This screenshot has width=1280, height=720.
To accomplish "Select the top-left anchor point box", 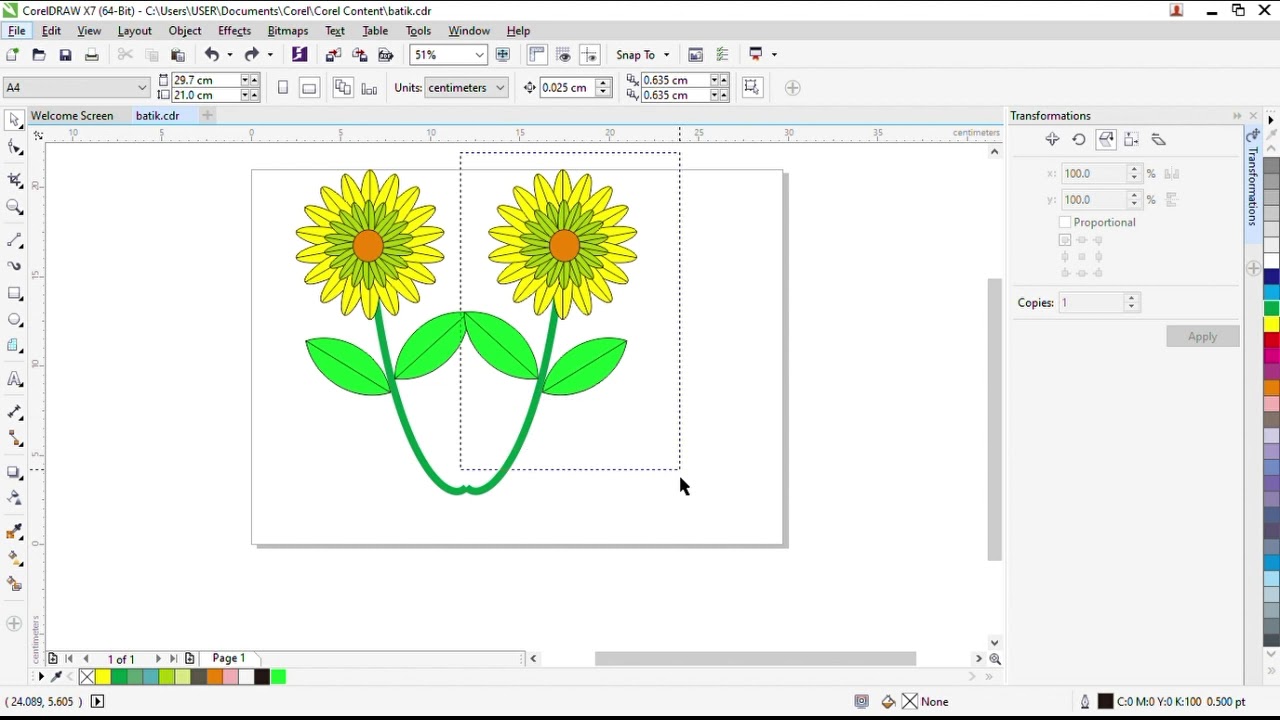I will pyautogui.click(x=1065, y=240).
